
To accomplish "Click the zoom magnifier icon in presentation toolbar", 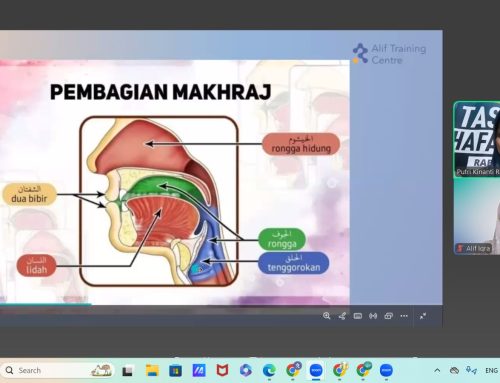I will click(x=327, y=316).
